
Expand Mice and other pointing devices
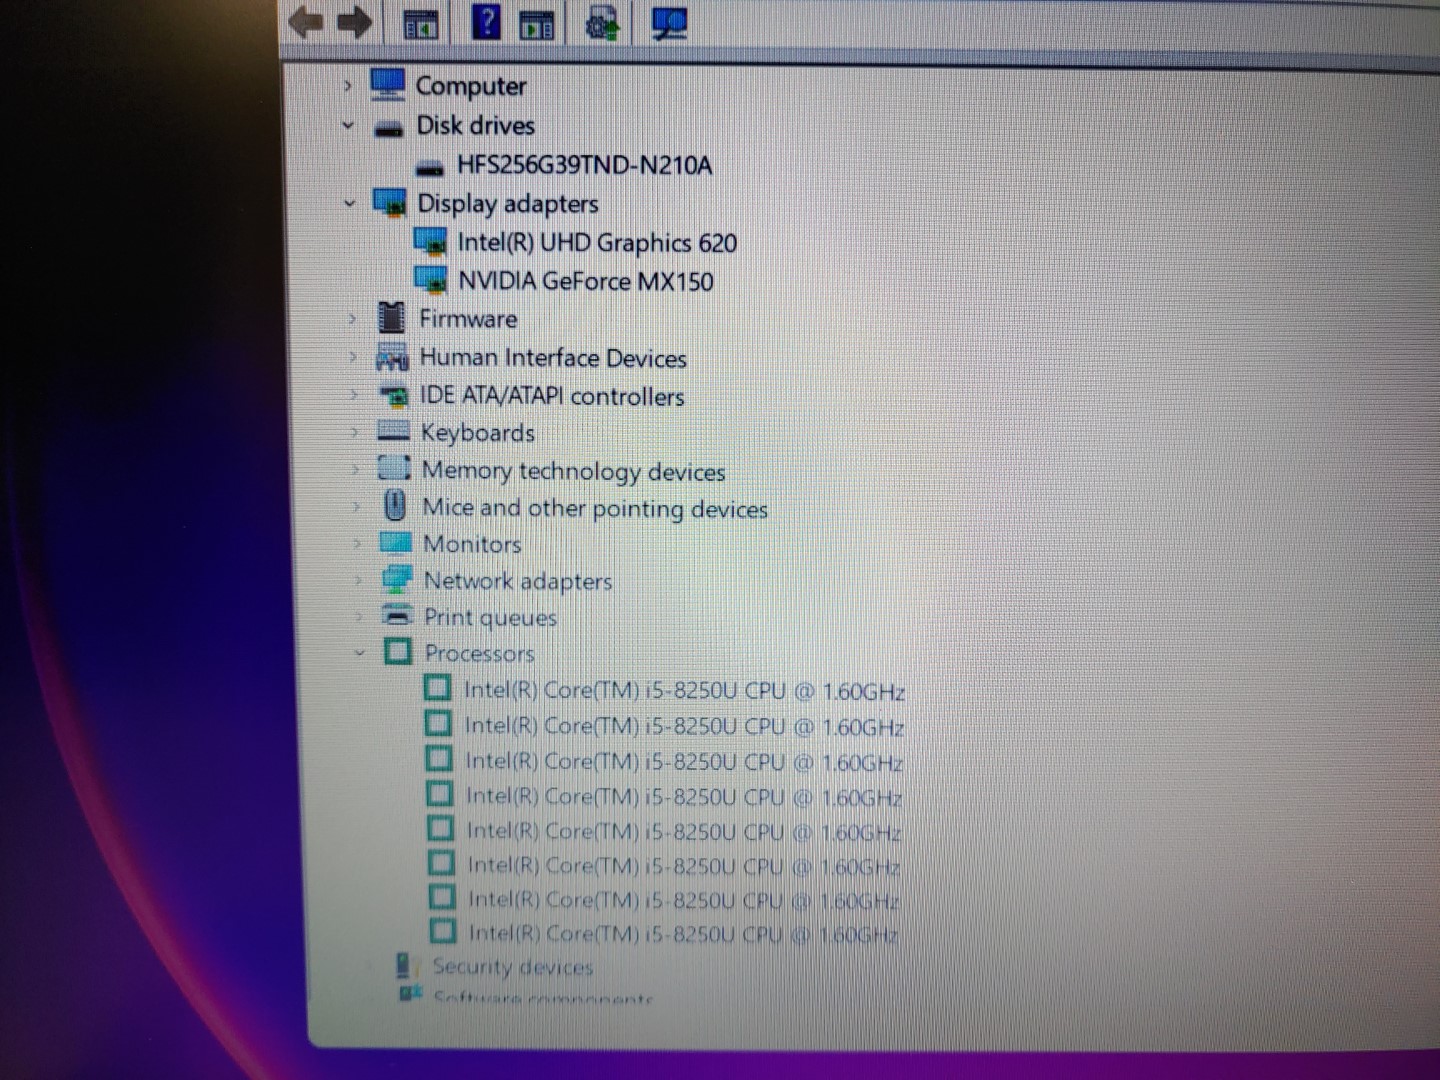click(x=356, y=507)
